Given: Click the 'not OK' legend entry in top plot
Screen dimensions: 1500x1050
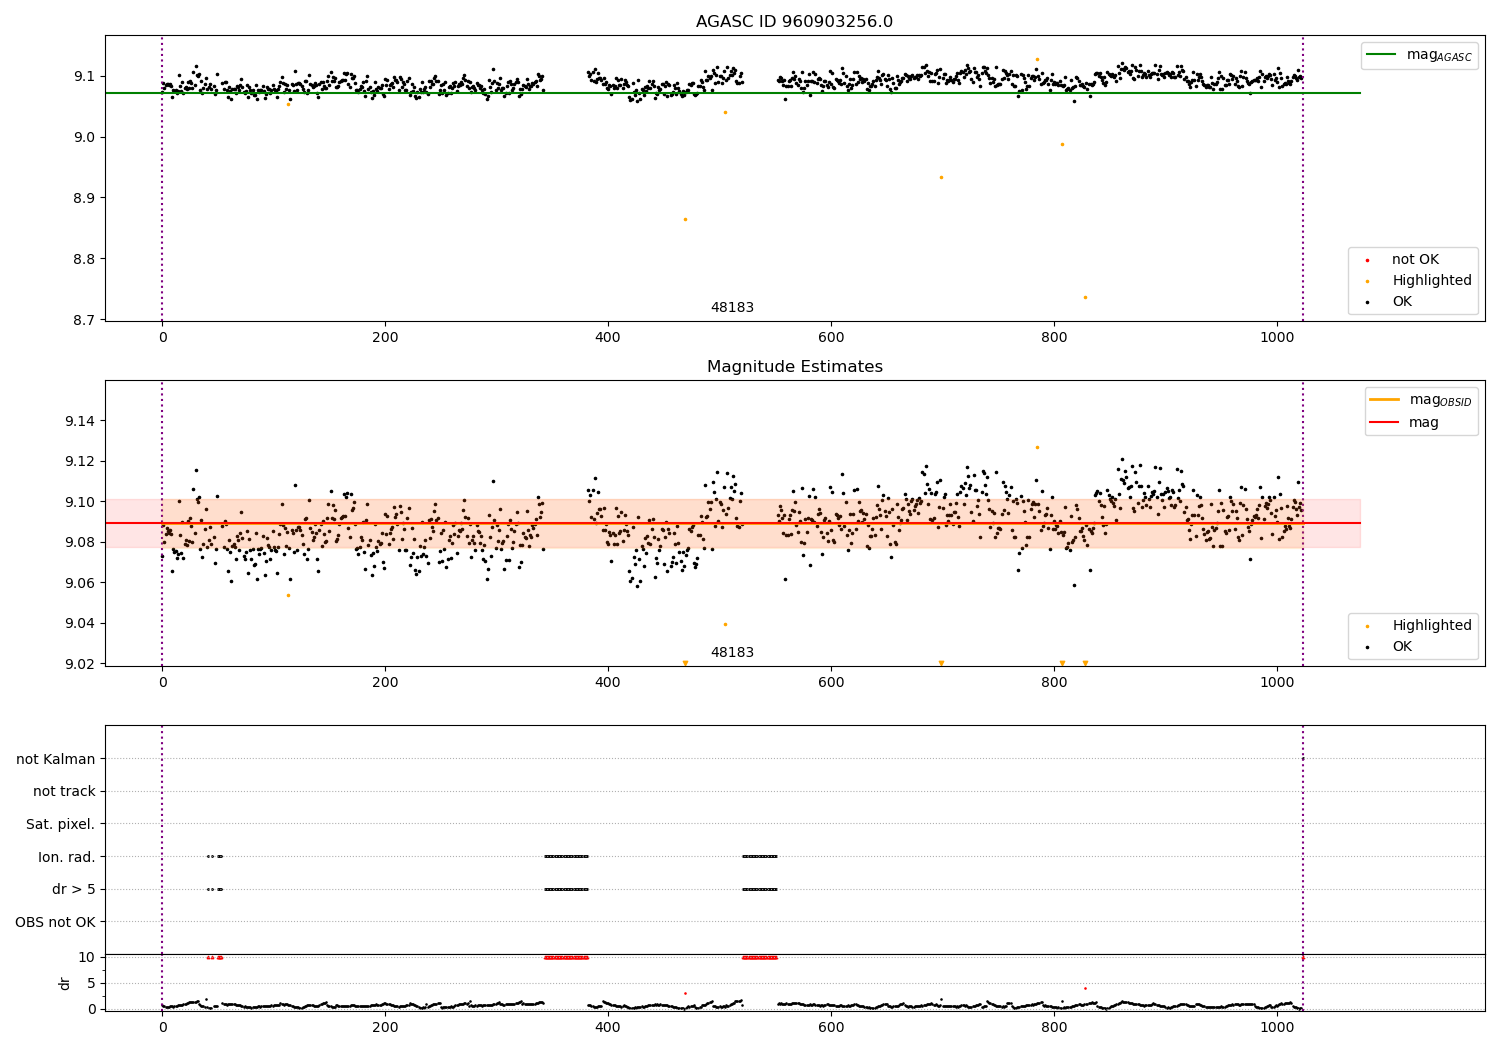Looking at the screenshot, I should tap(1414, 260).
